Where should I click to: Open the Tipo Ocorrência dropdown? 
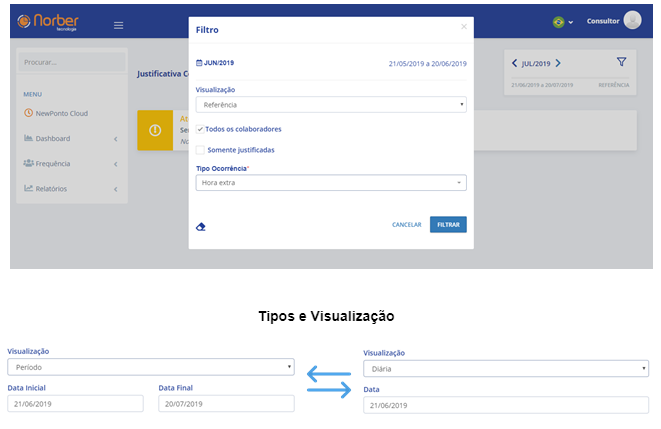tap(330, 183)
